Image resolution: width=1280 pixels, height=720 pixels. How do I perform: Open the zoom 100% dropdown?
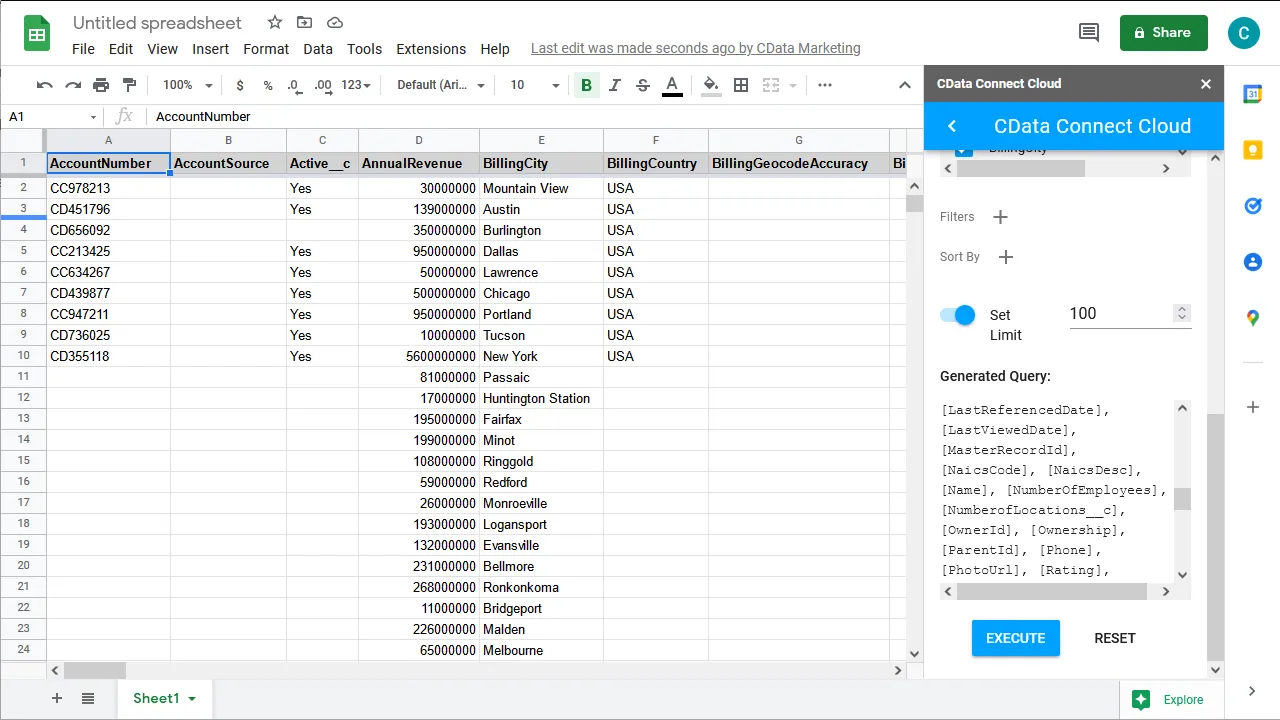point(188,85)
